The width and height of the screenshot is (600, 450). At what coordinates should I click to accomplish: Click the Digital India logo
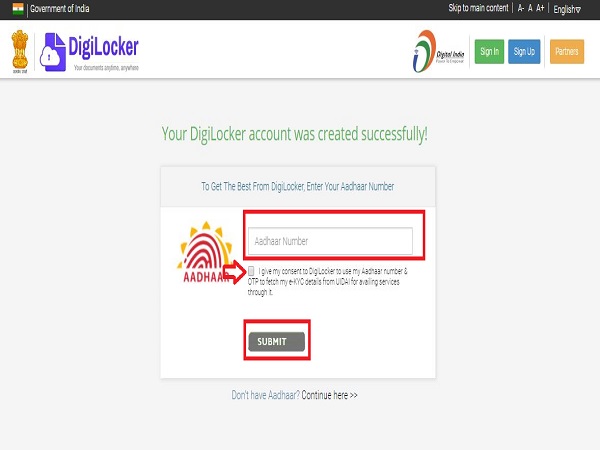click(x=439, y=51)
